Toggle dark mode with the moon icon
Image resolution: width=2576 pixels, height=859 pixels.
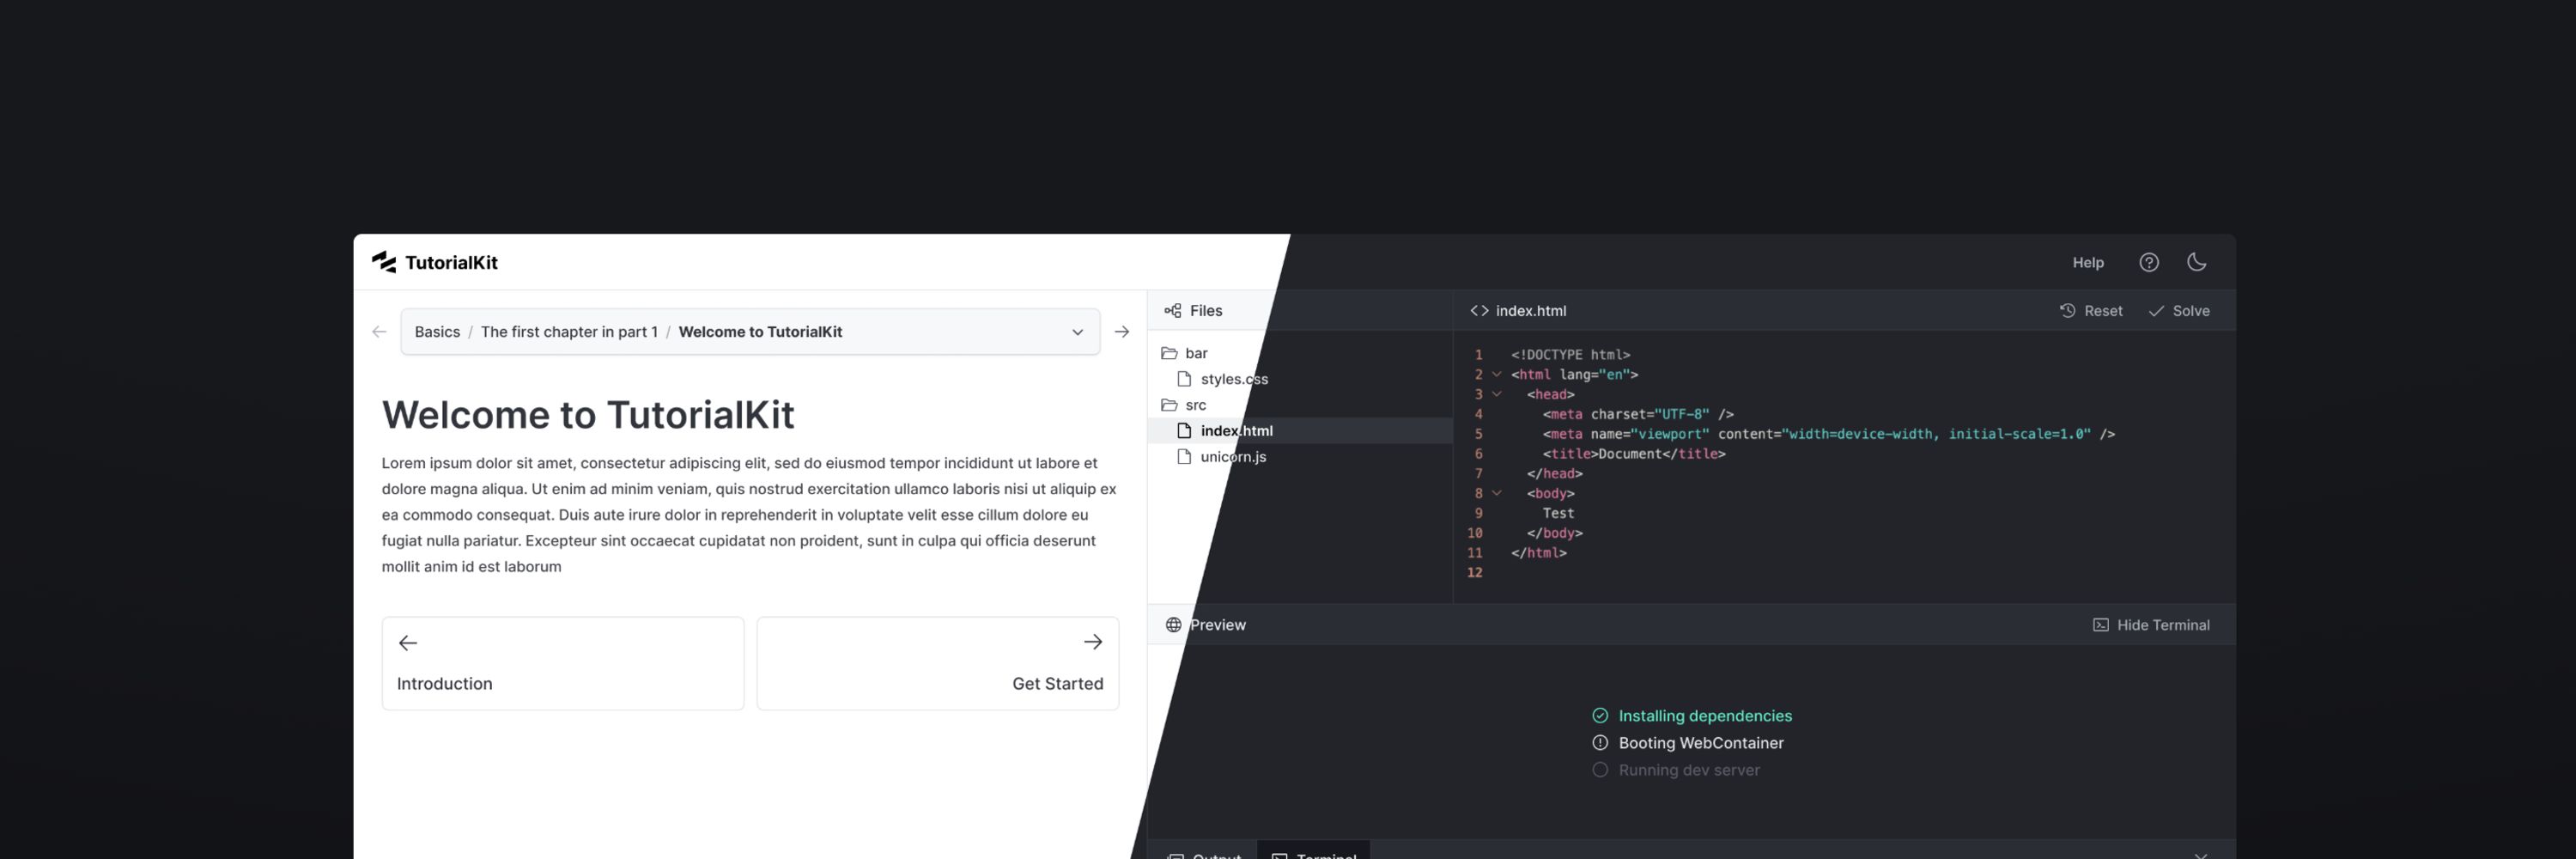pyautogui.click(x=2197, y=262)
